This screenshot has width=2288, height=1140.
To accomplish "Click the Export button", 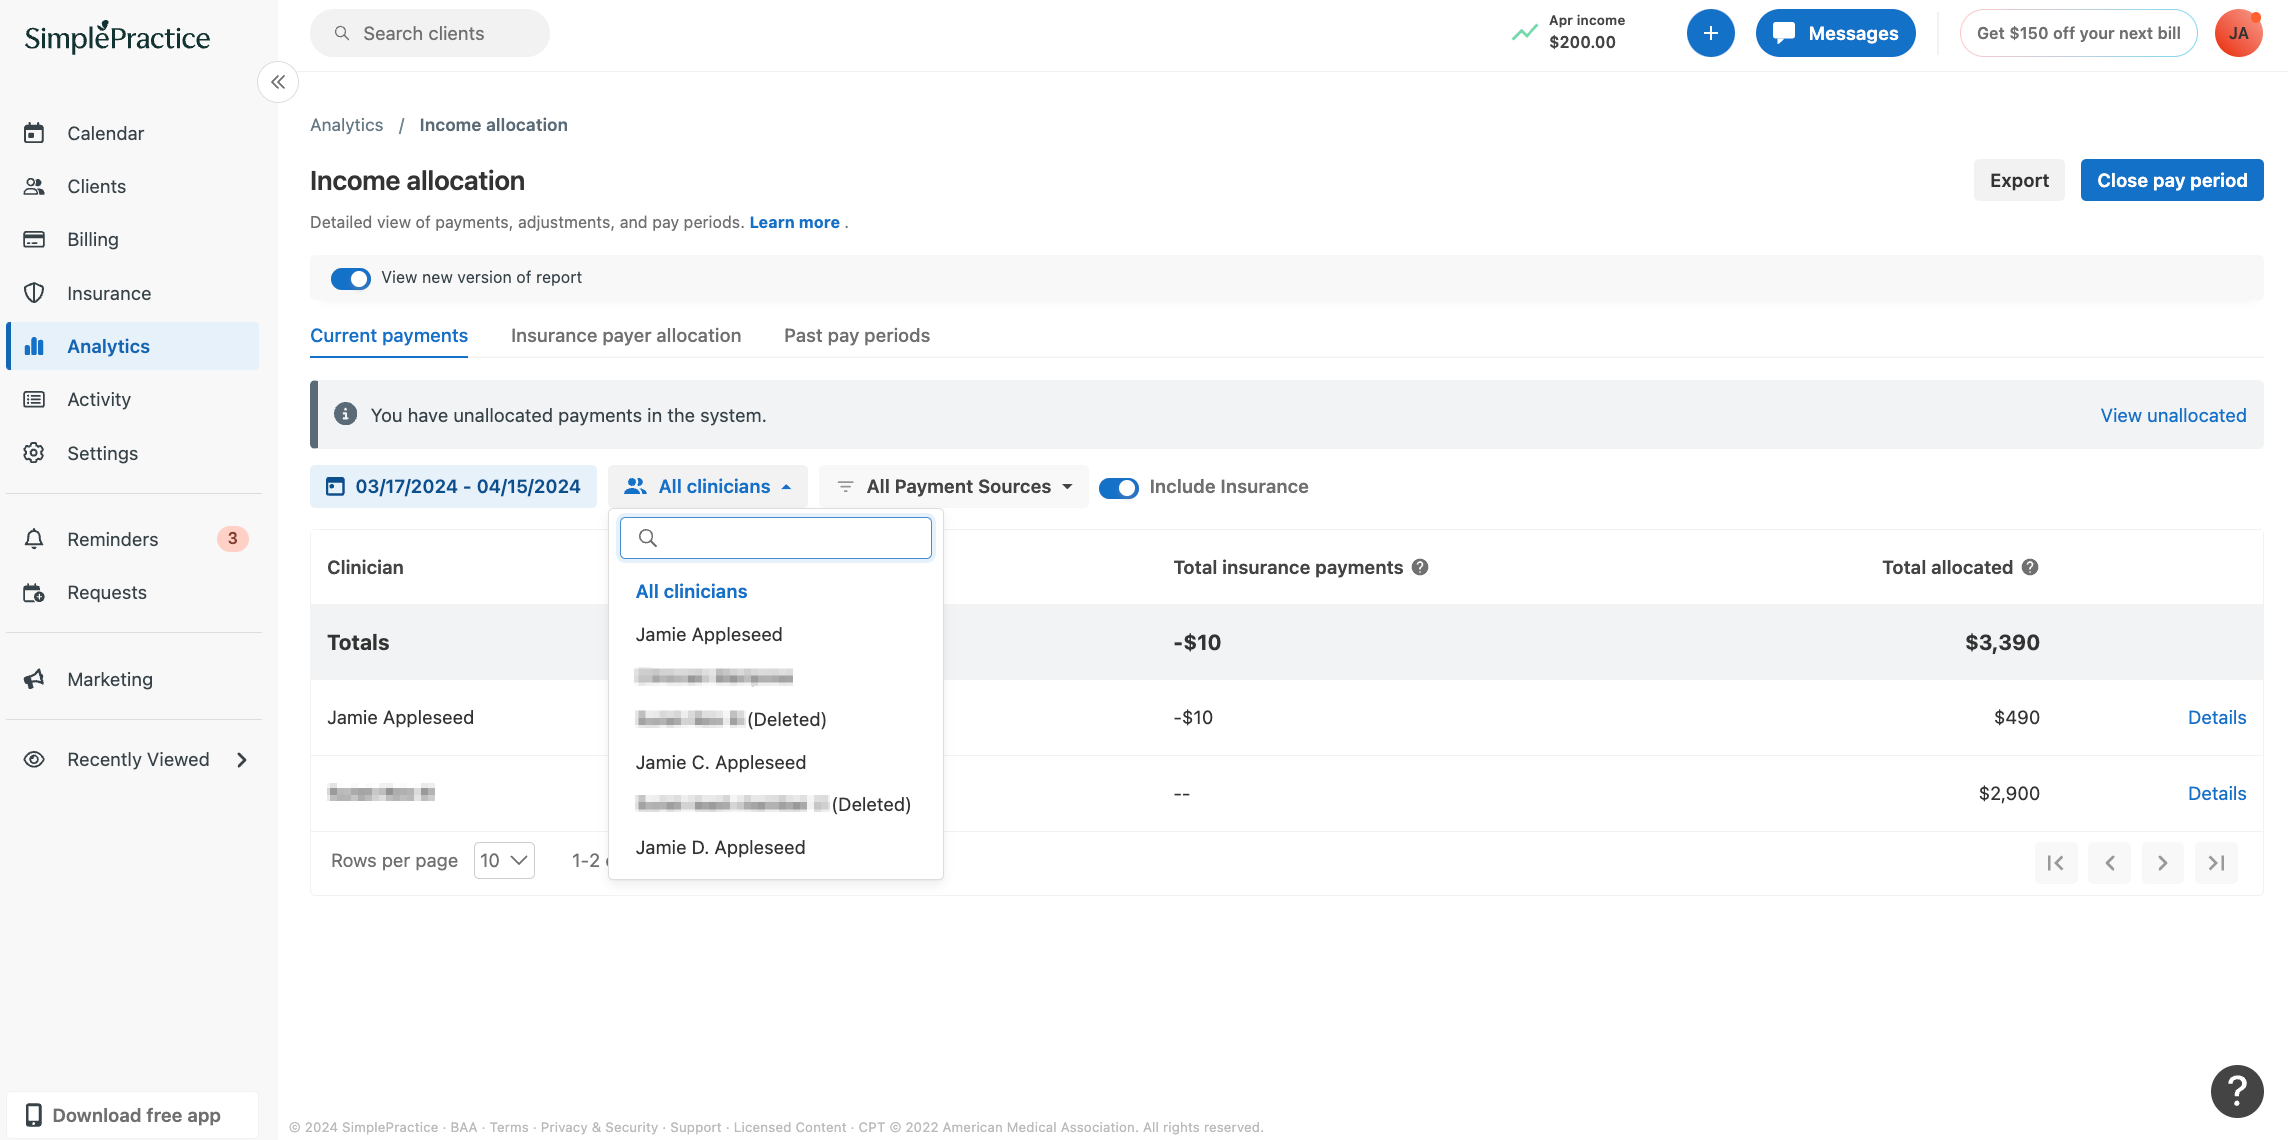I will [2019, 180].
